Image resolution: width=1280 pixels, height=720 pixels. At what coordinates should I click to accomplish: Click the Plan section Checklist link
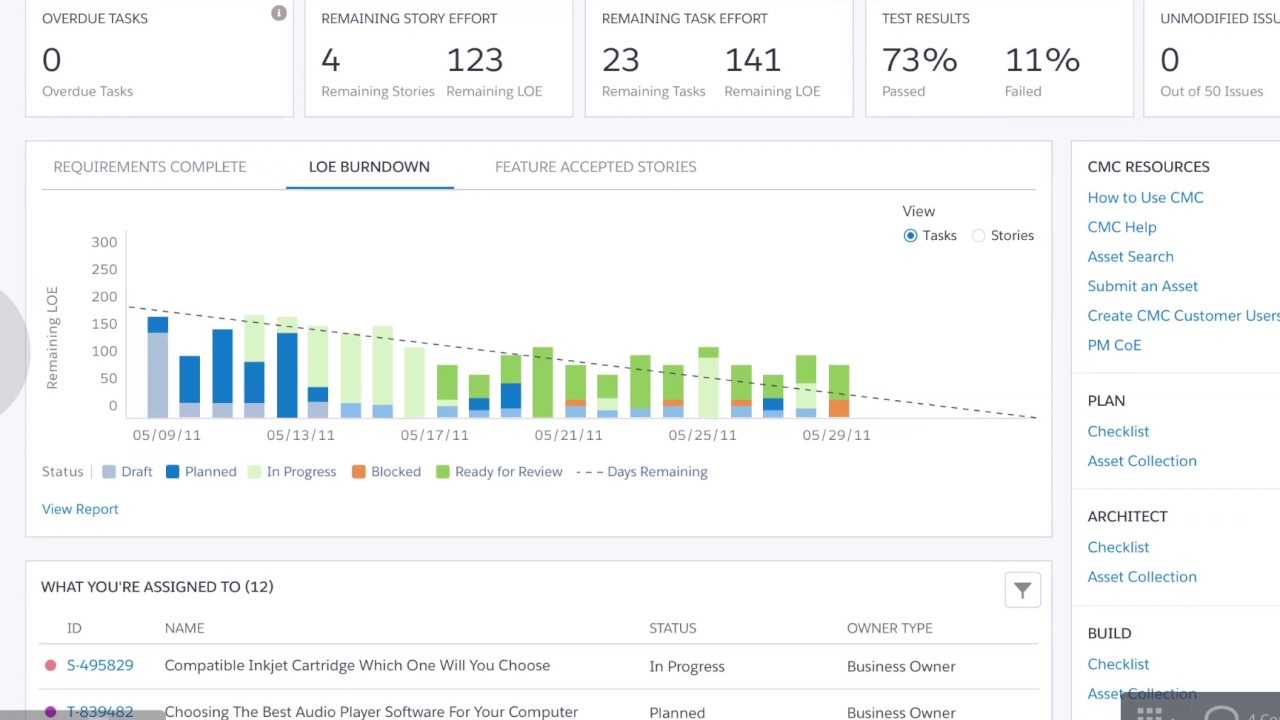tap(1118, 431)
